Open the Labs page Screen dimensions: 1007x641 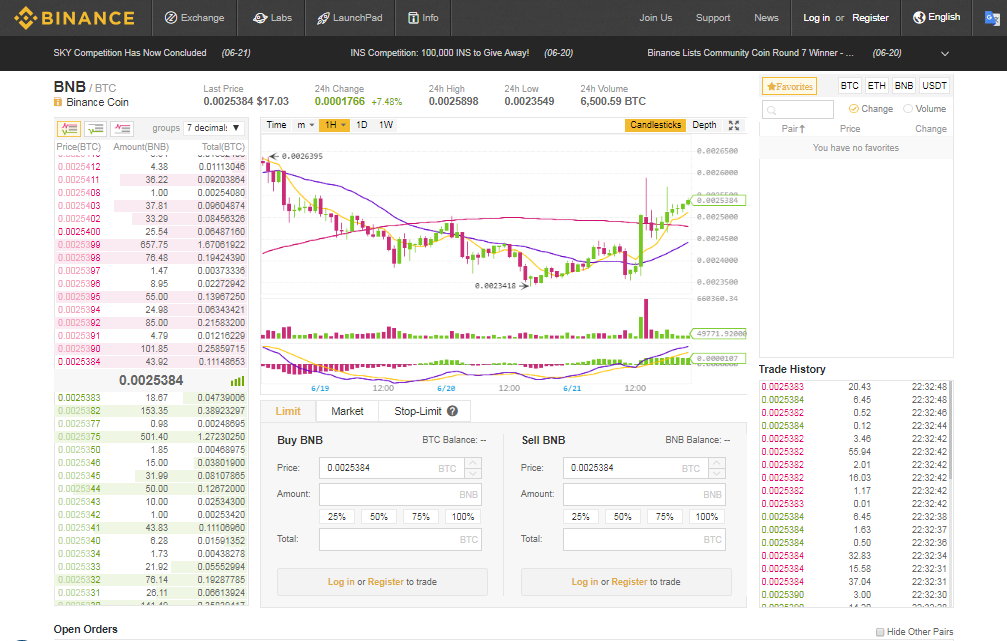[x=272, y=18]
